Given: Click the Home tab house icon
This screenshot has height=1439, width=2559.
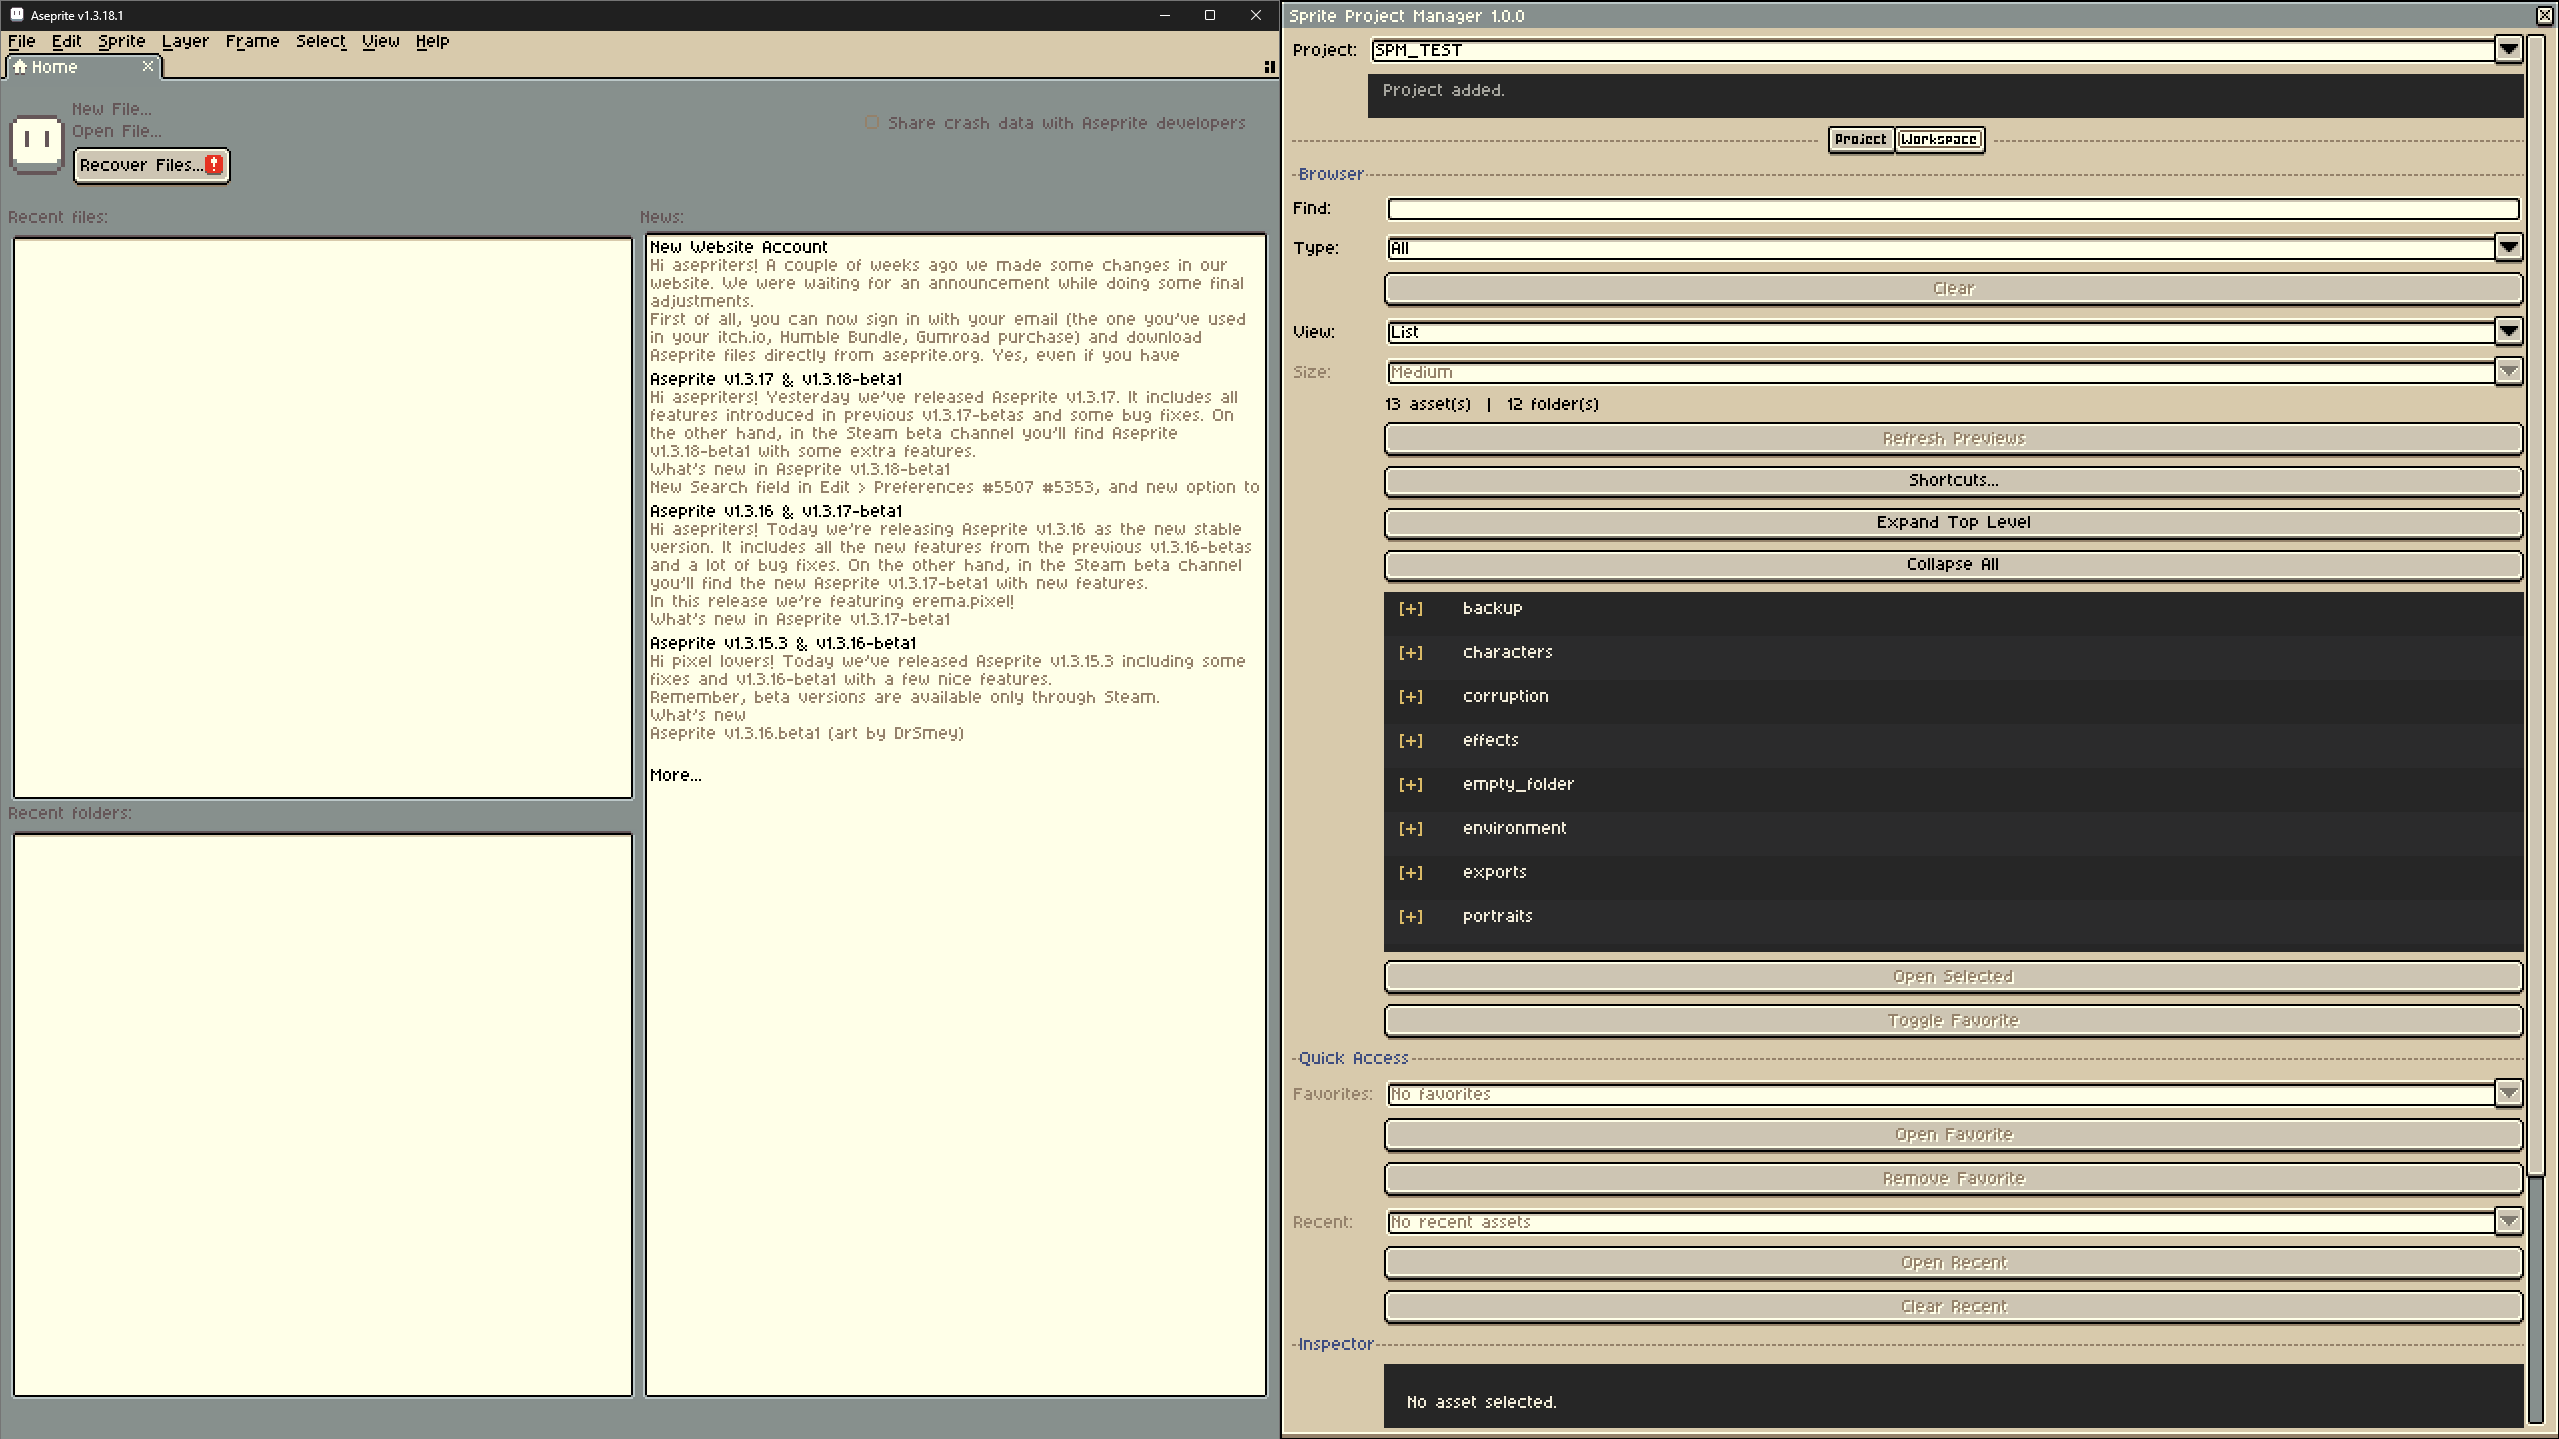Looking at the screenshot, I should pos(19,67).
